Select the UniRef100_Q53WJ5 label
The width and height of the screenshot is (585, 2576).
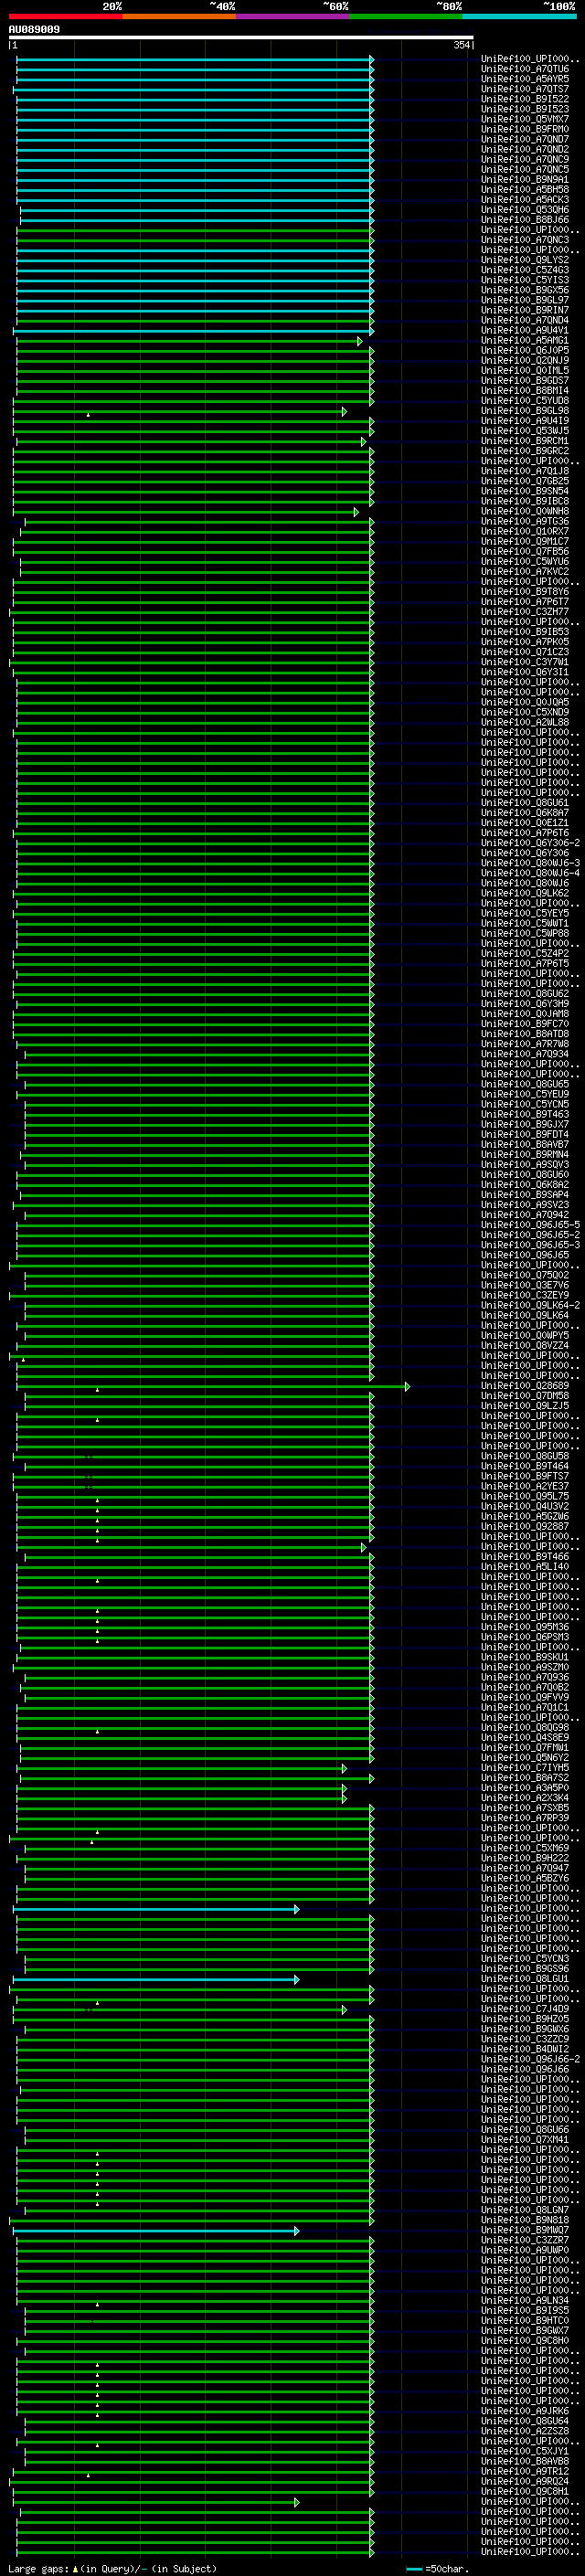click(525, 431)
